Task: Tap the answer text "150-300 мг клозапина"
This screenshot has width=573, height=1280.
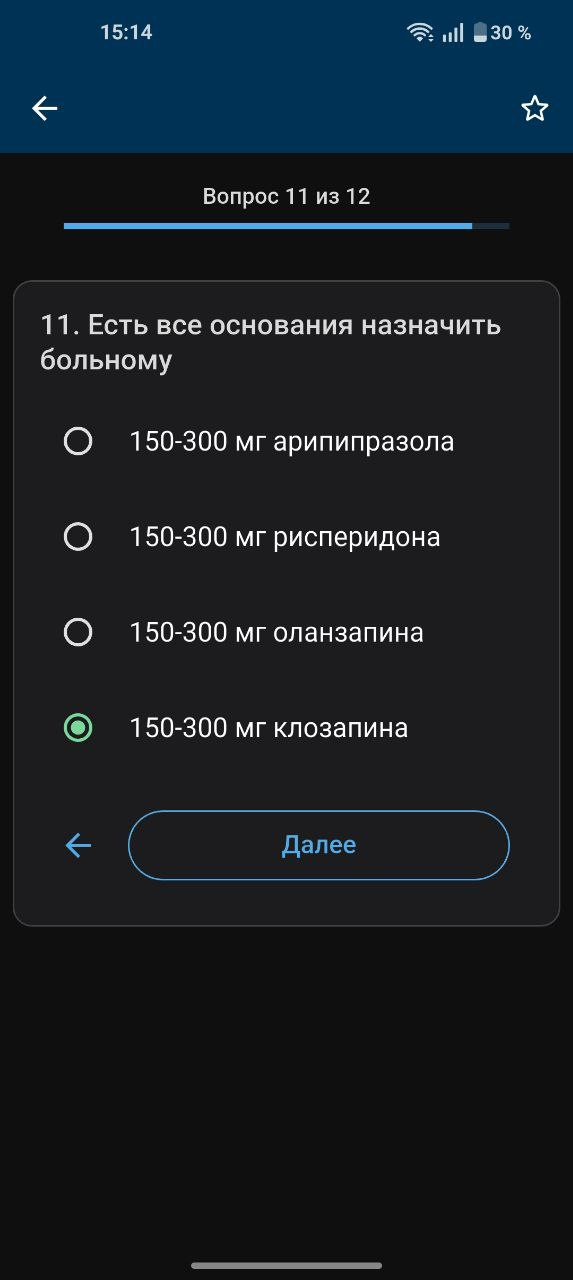Action: pyautogui.click(x=269, y=728)
